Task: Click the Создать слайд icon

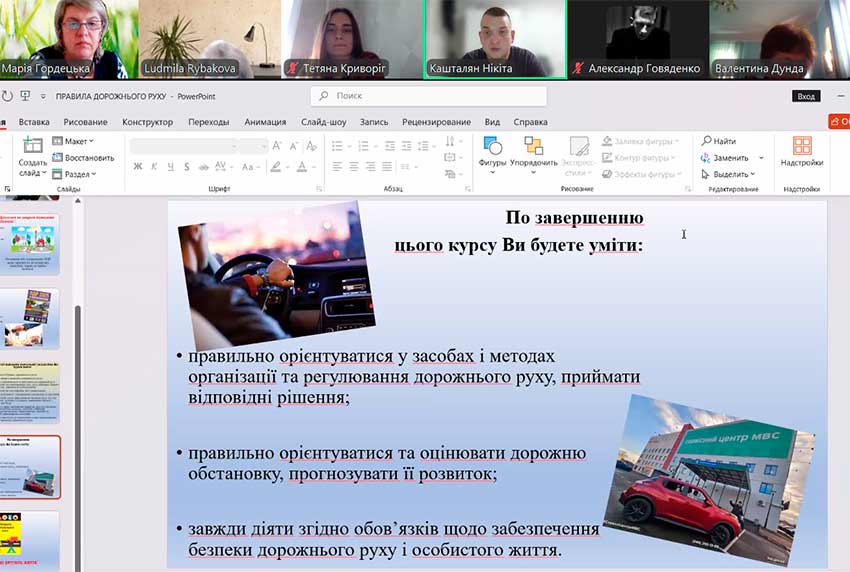Action: coord(32,155)
